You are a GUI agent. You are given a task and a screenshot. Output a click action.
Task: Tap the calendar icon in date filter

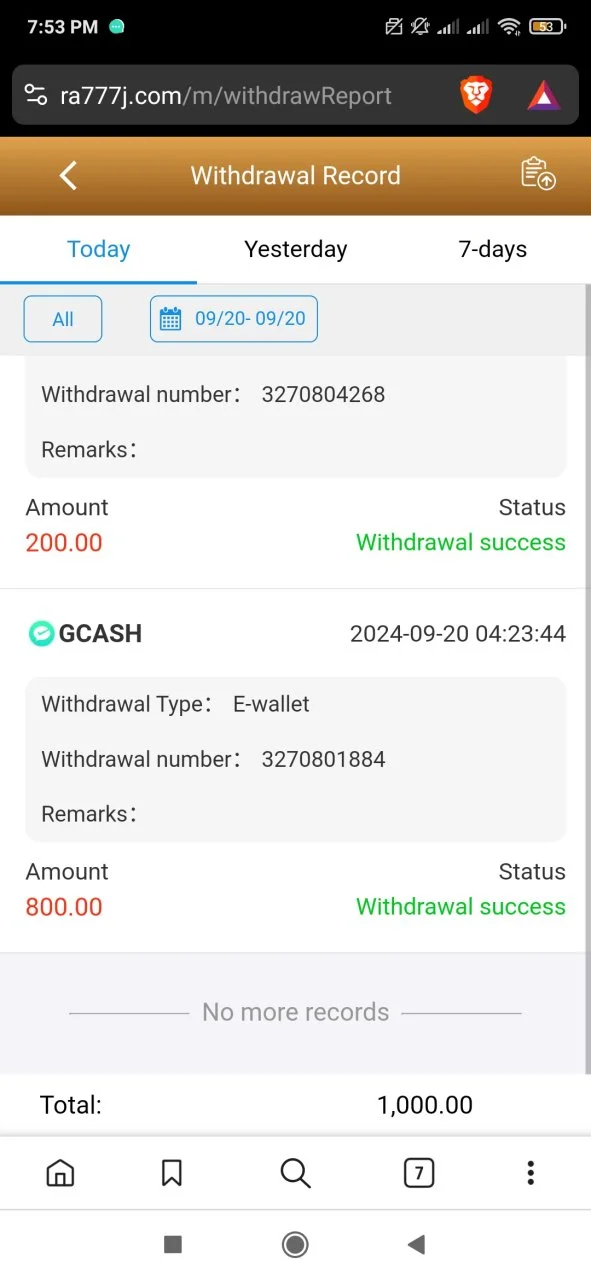coord(171,319)
